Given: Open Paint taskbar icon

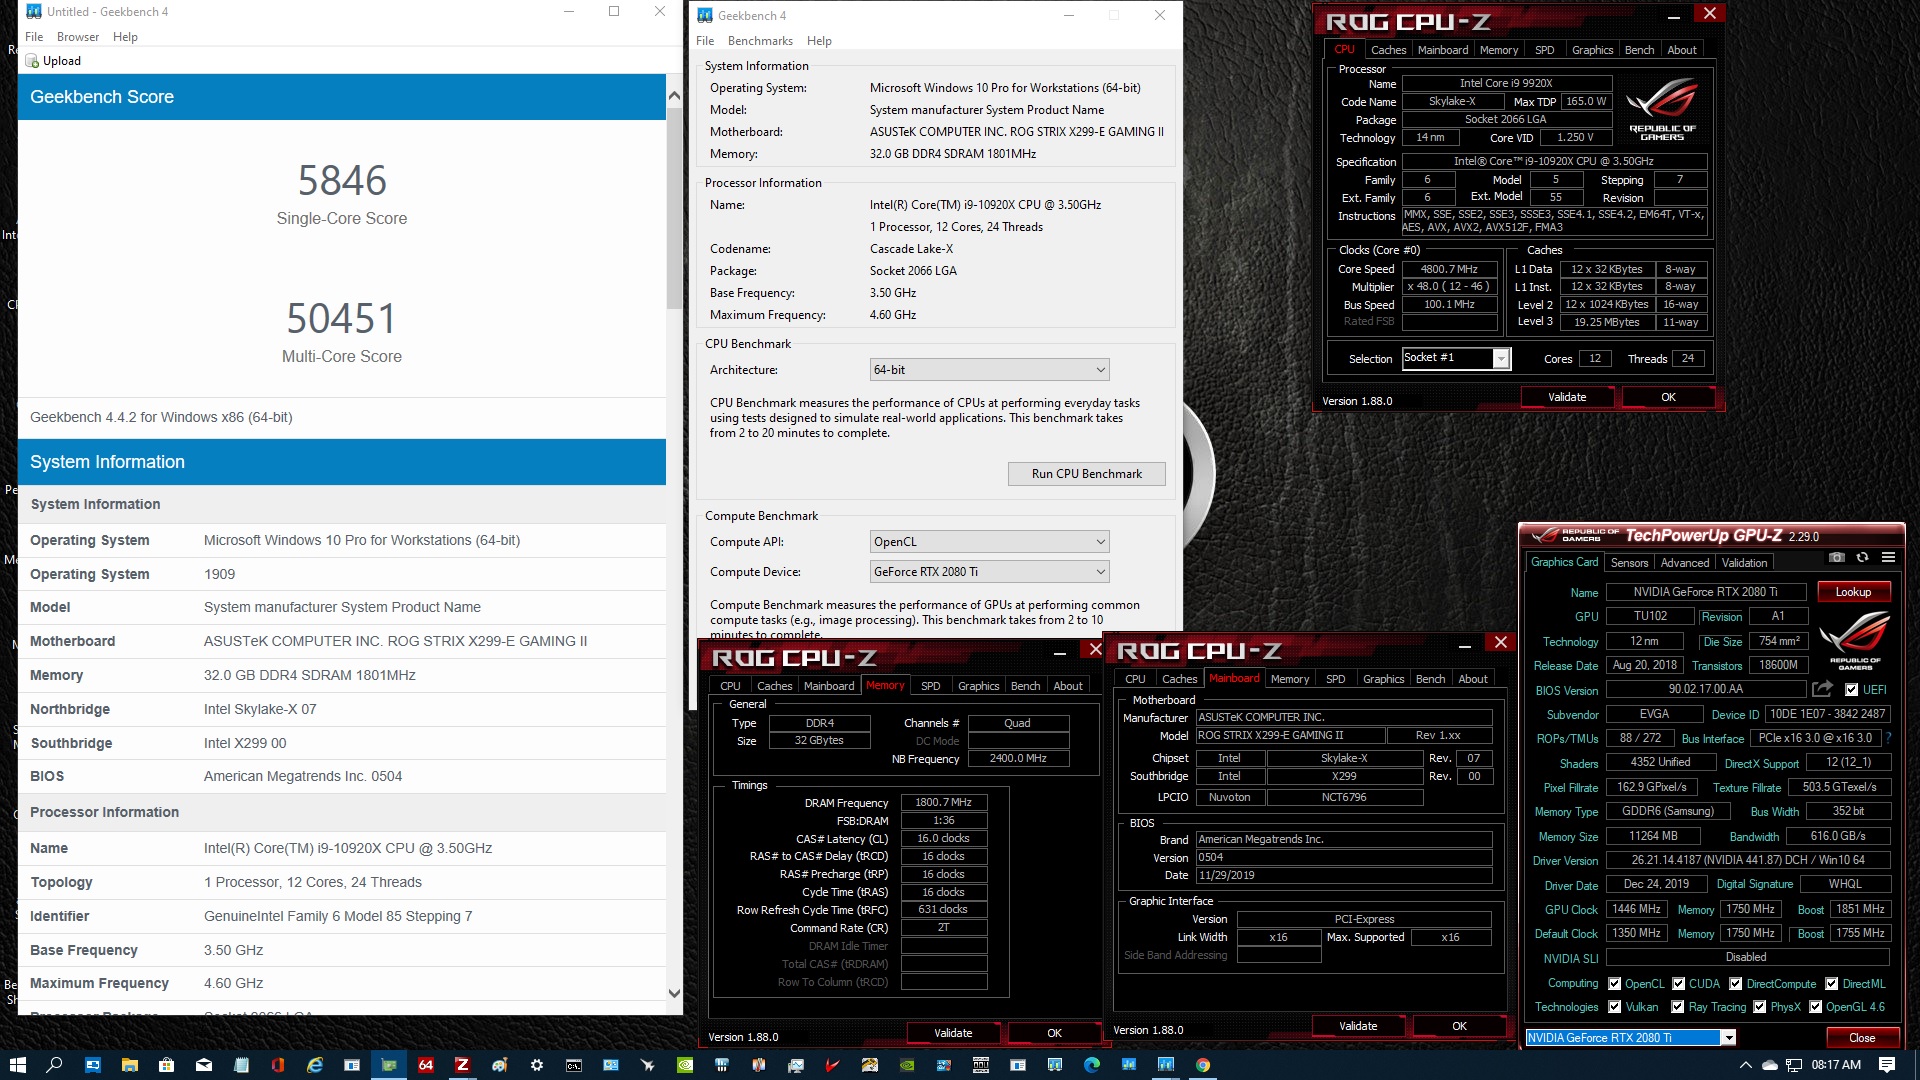Looking at the screenshot, I should pos(499,1065).
